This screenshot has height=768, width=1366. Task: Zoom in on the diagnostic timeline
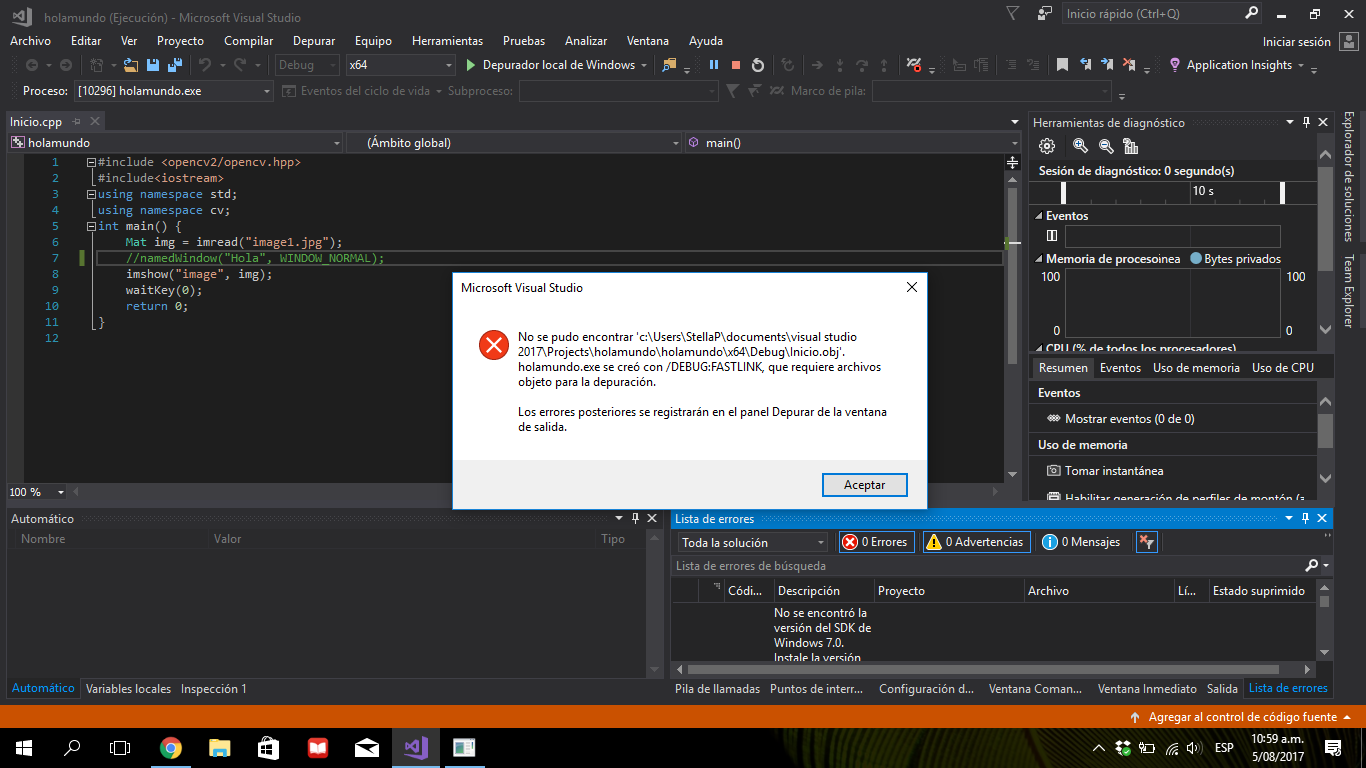[x=1080, y=146]
